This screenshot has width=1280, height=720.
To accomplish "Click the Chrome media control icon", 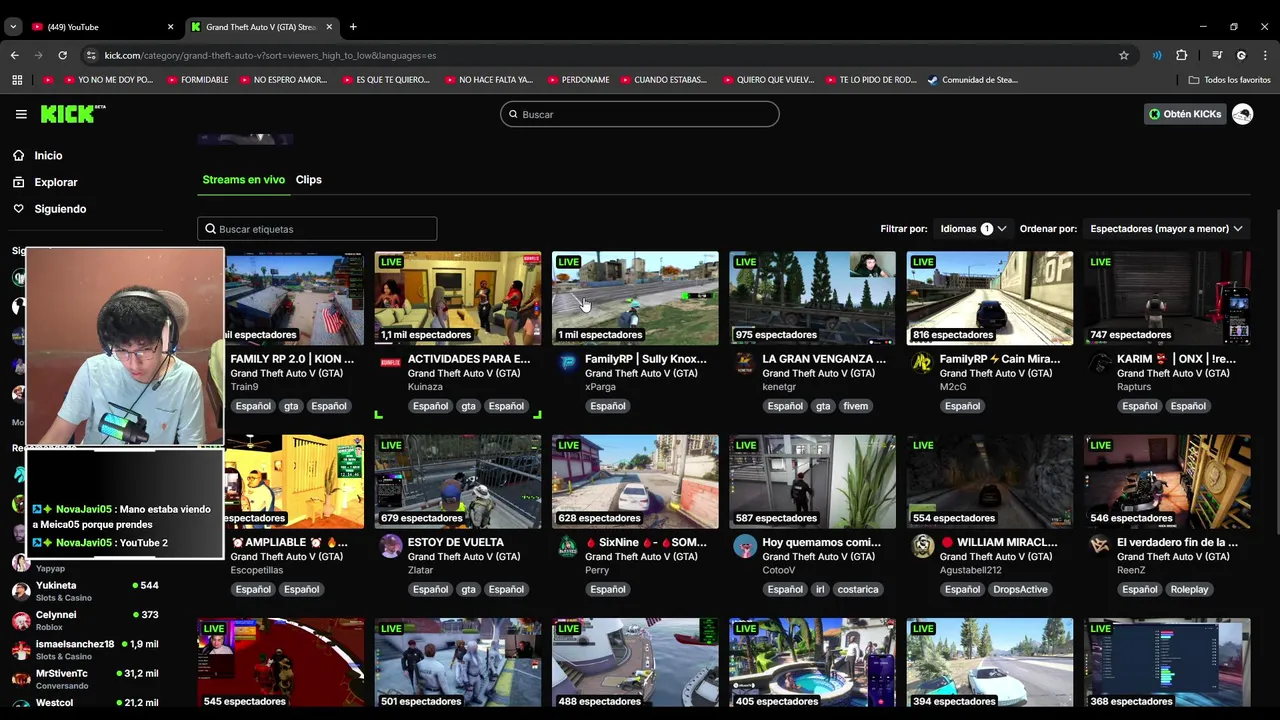I will coord(1217,55).
